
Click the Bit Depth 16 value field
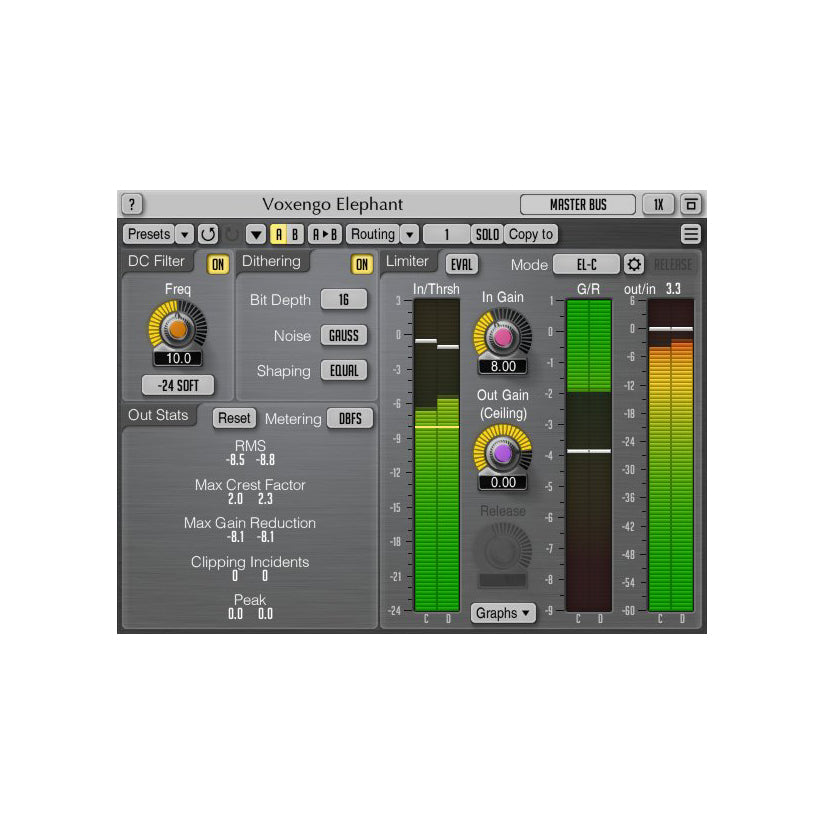pos(344,300)
